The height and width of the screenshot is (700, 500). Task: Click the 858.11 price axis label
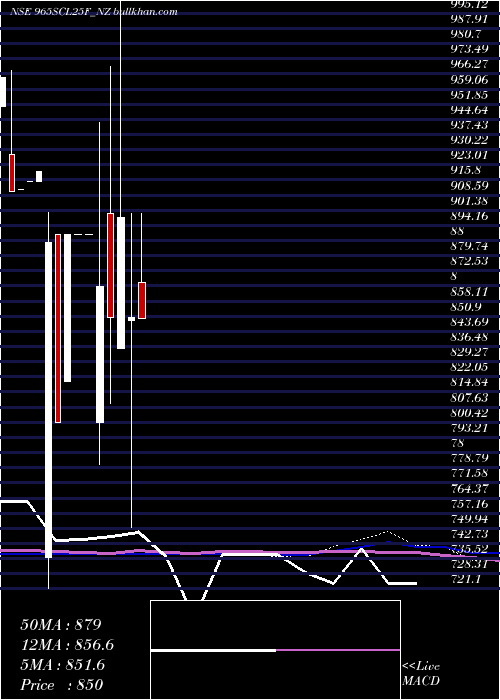470,292
